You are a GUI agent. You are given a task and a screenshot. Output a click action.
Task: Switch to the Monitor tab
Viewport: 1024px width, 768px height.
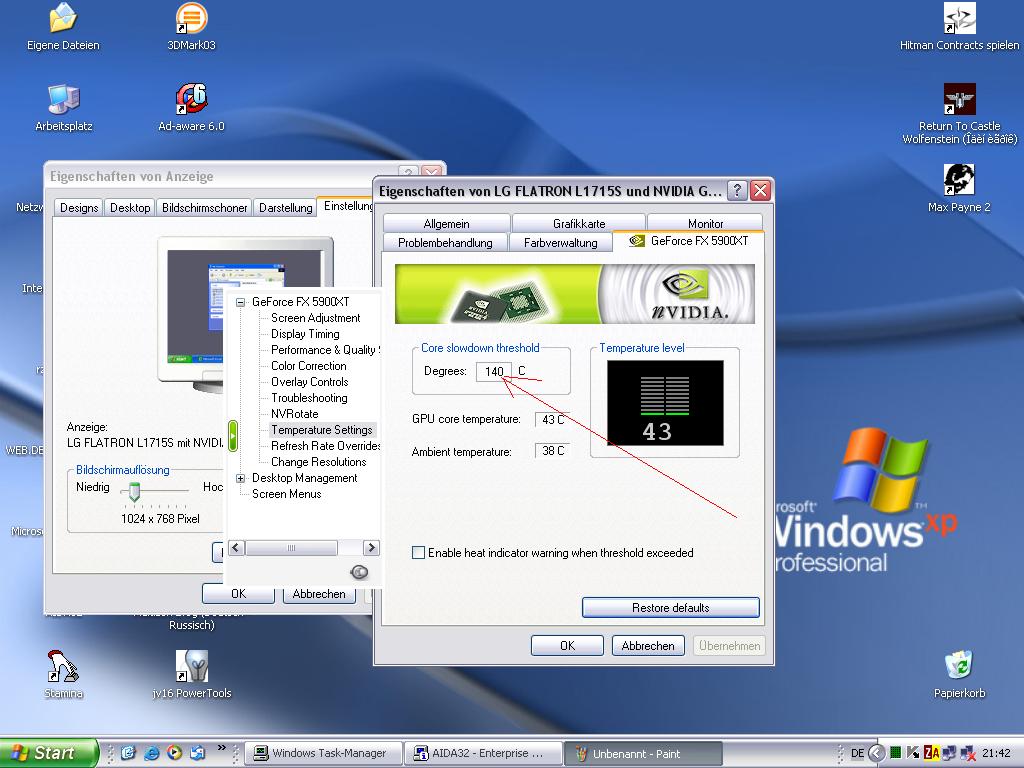click(705, 223)
